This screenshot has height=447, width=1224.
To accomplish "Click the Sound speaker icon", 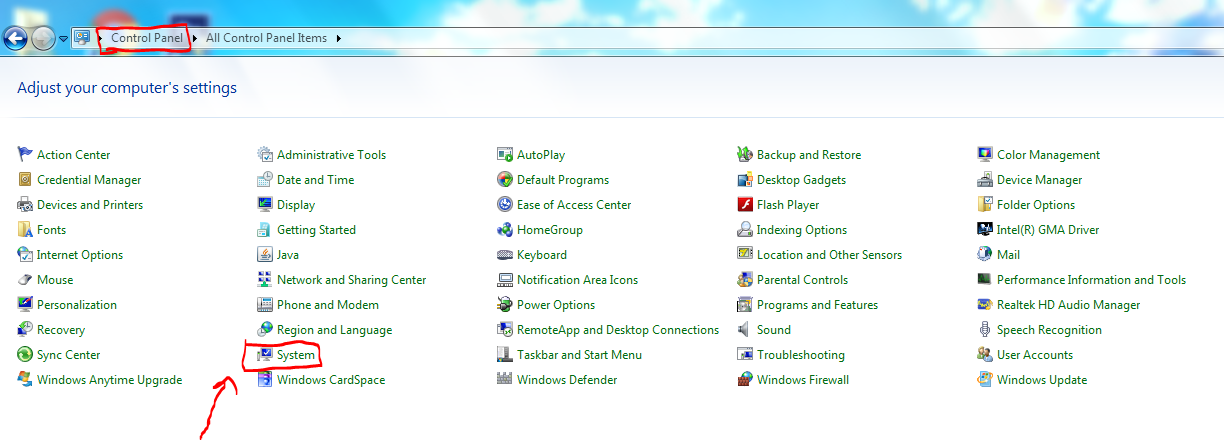I will tap(745, 329).
